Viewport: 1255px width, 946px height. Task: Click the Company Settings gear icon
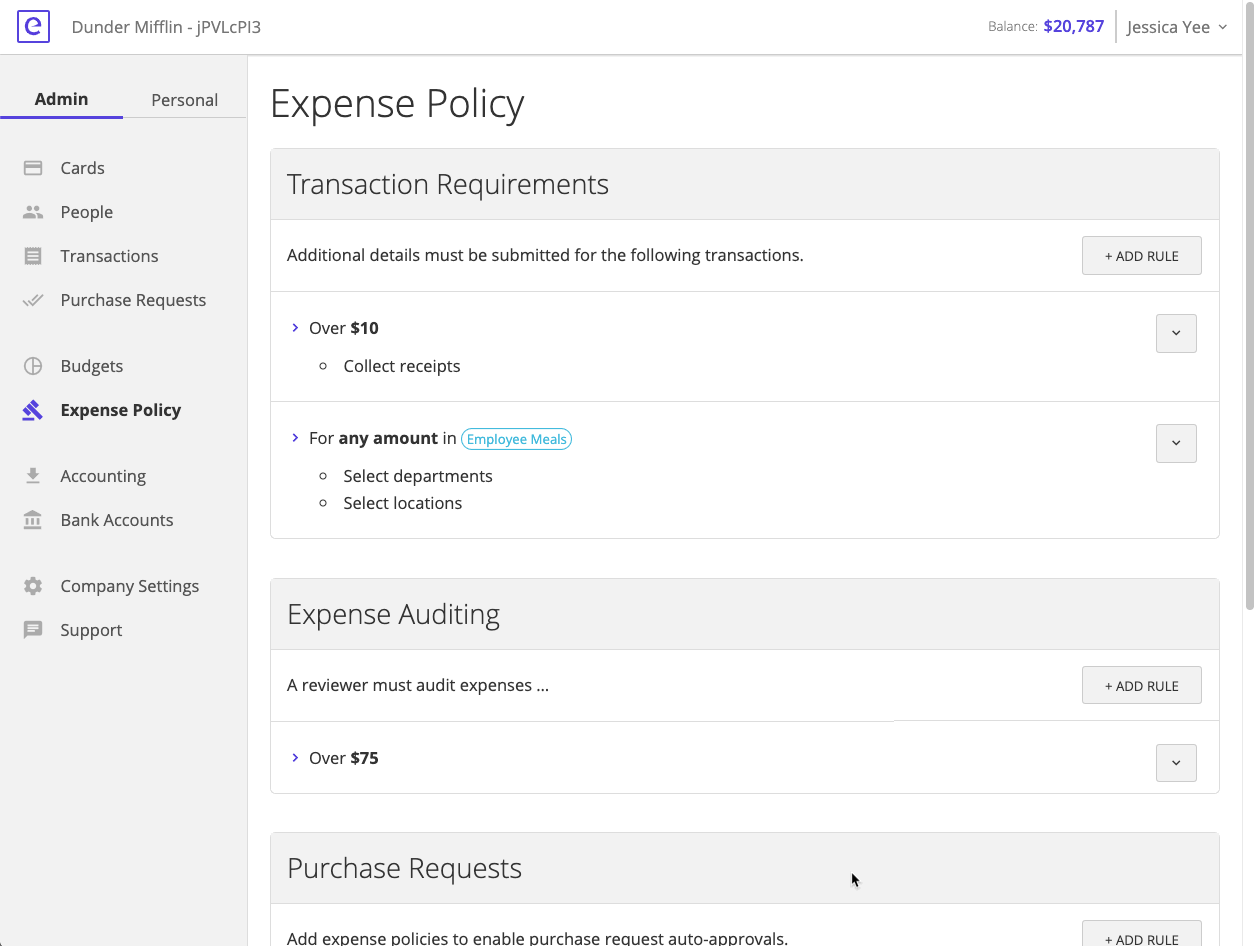pyautogui.click(x=33, y=586)
